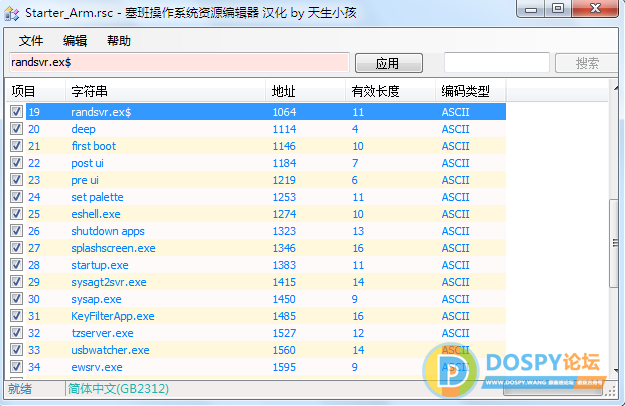Select the splashscreen.exe row
This screenshot has height=406, width=625.
[113, 248]
